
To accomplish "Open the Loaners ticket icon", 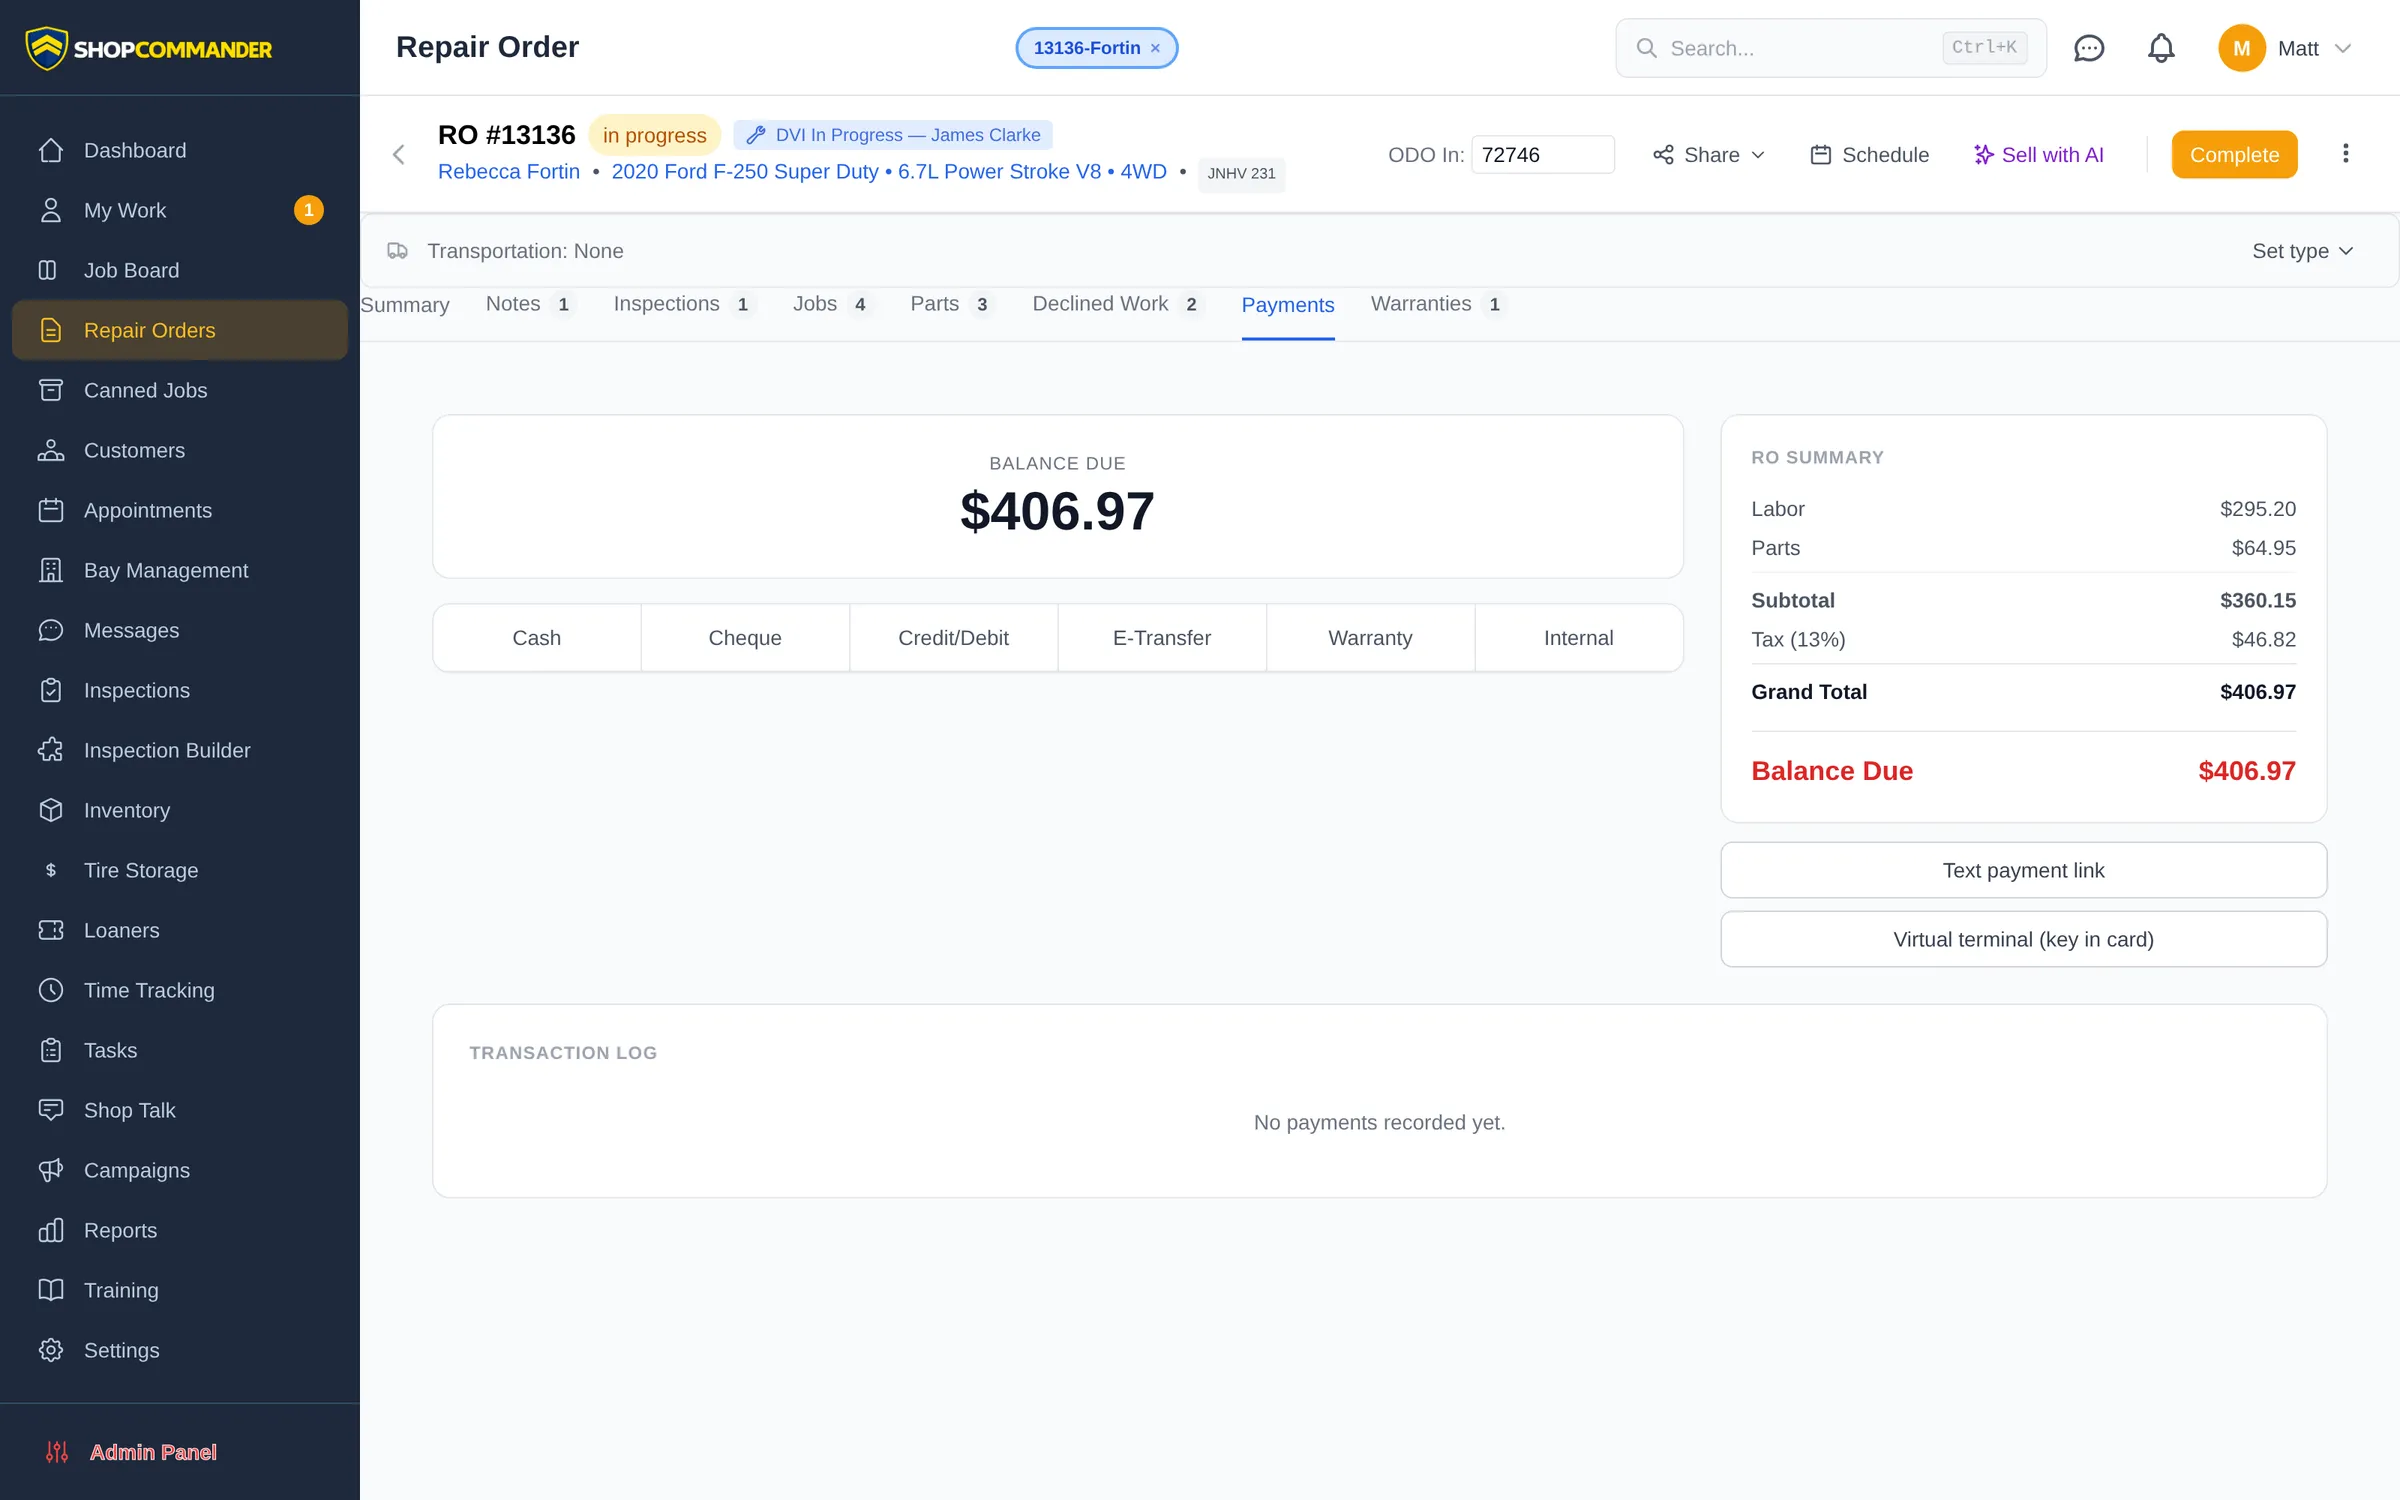I will tap(51, 930).
